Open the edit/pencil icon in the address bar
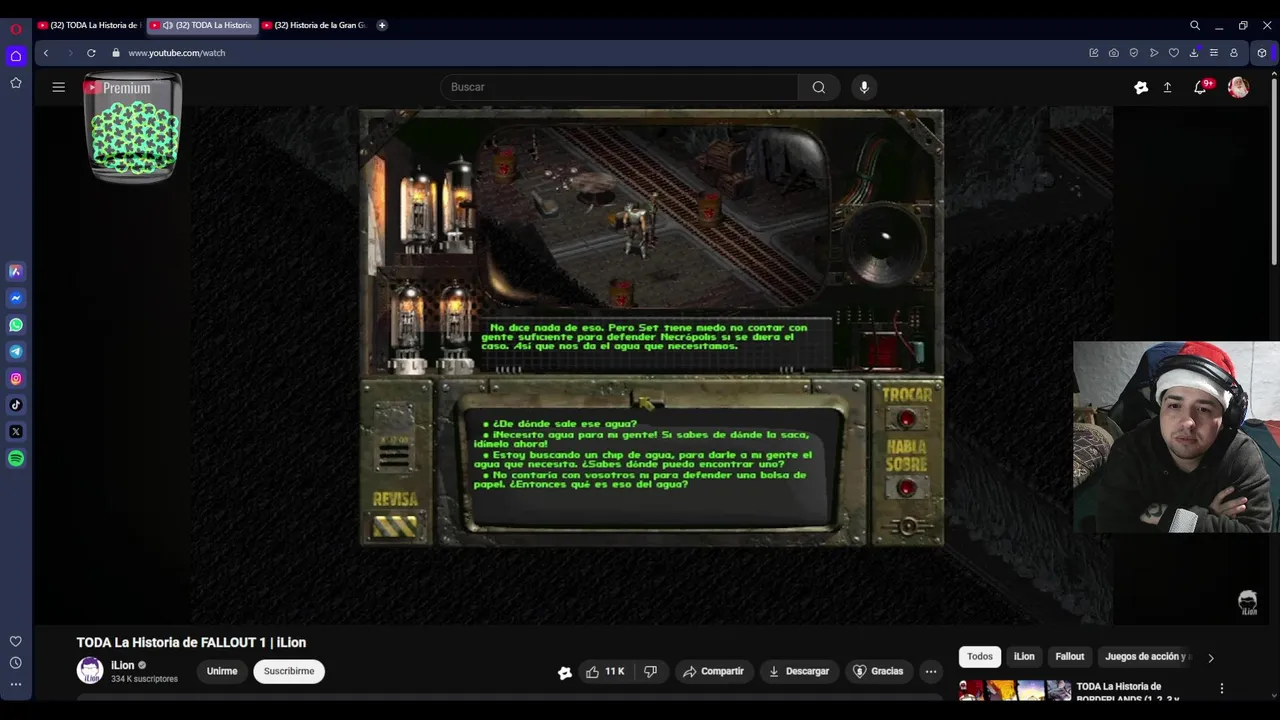 click(x=1094, y=53)
